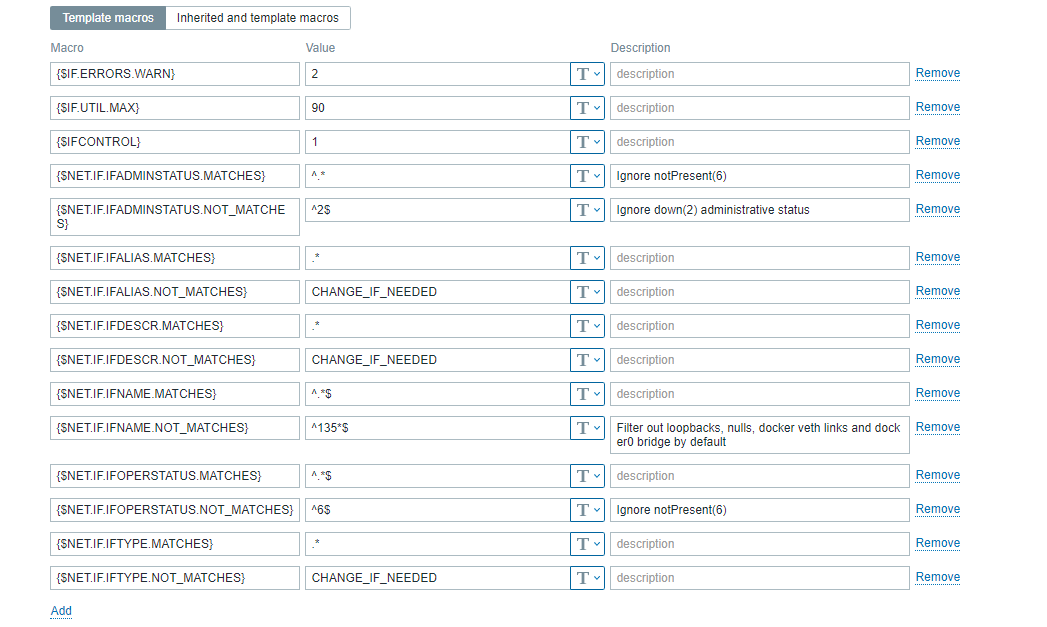Select the Template macros tab
Viewport: 1047px width, 627px height.
click(108, 18)
